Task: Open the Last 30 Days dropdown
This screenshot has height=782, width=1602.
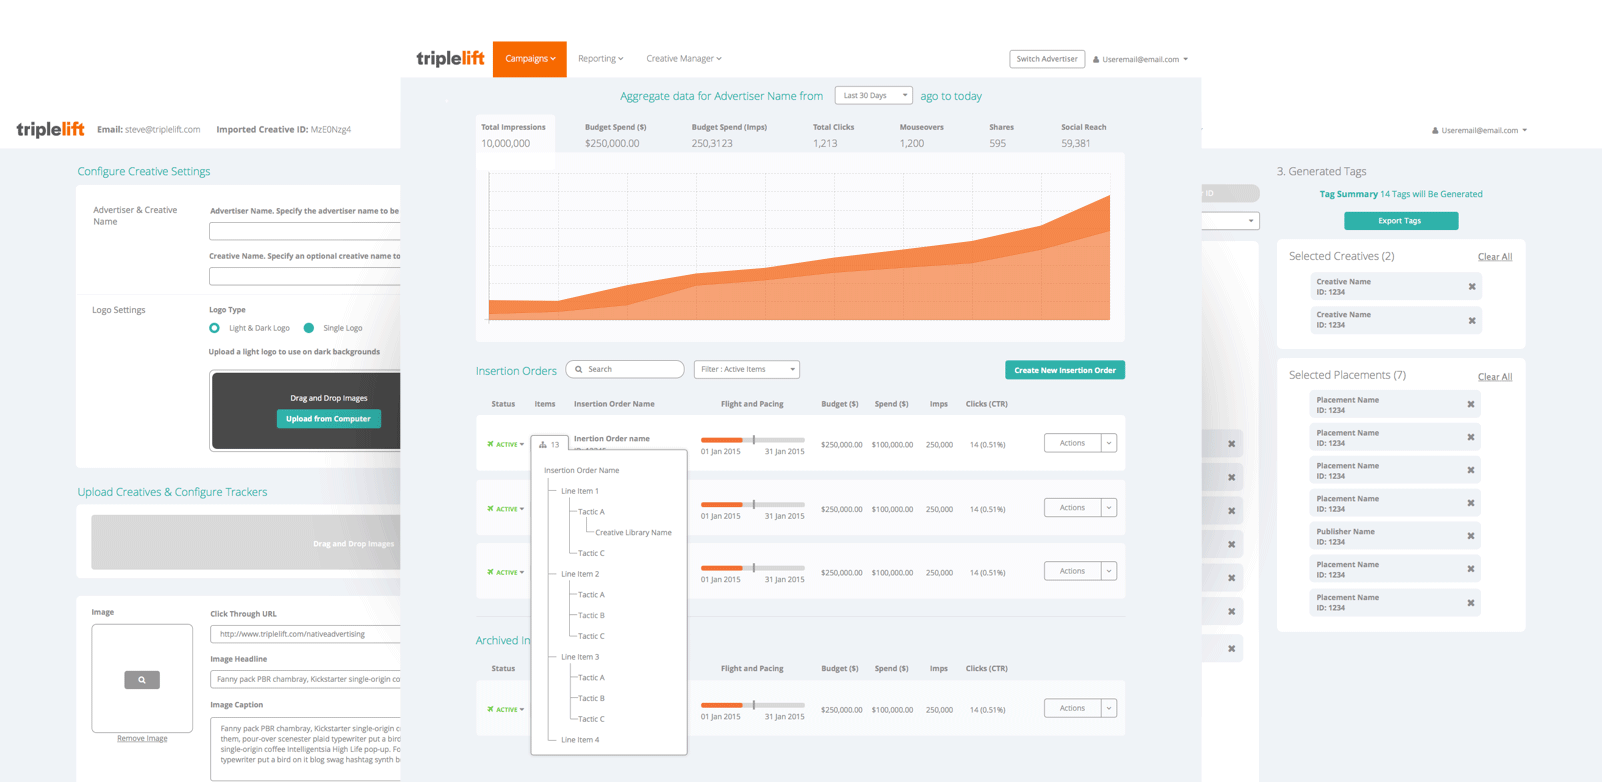Action: coord(873,96)
